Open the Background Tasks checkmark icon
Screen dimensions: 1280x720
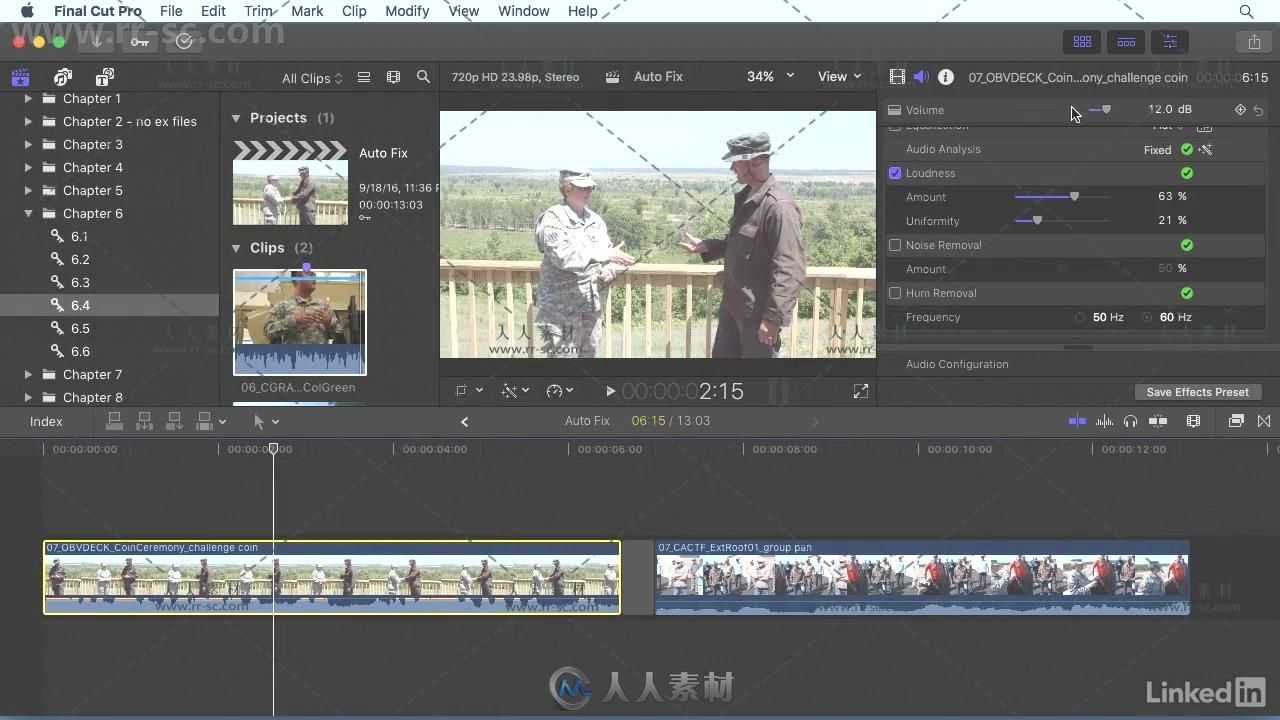[x=184, y=41]
